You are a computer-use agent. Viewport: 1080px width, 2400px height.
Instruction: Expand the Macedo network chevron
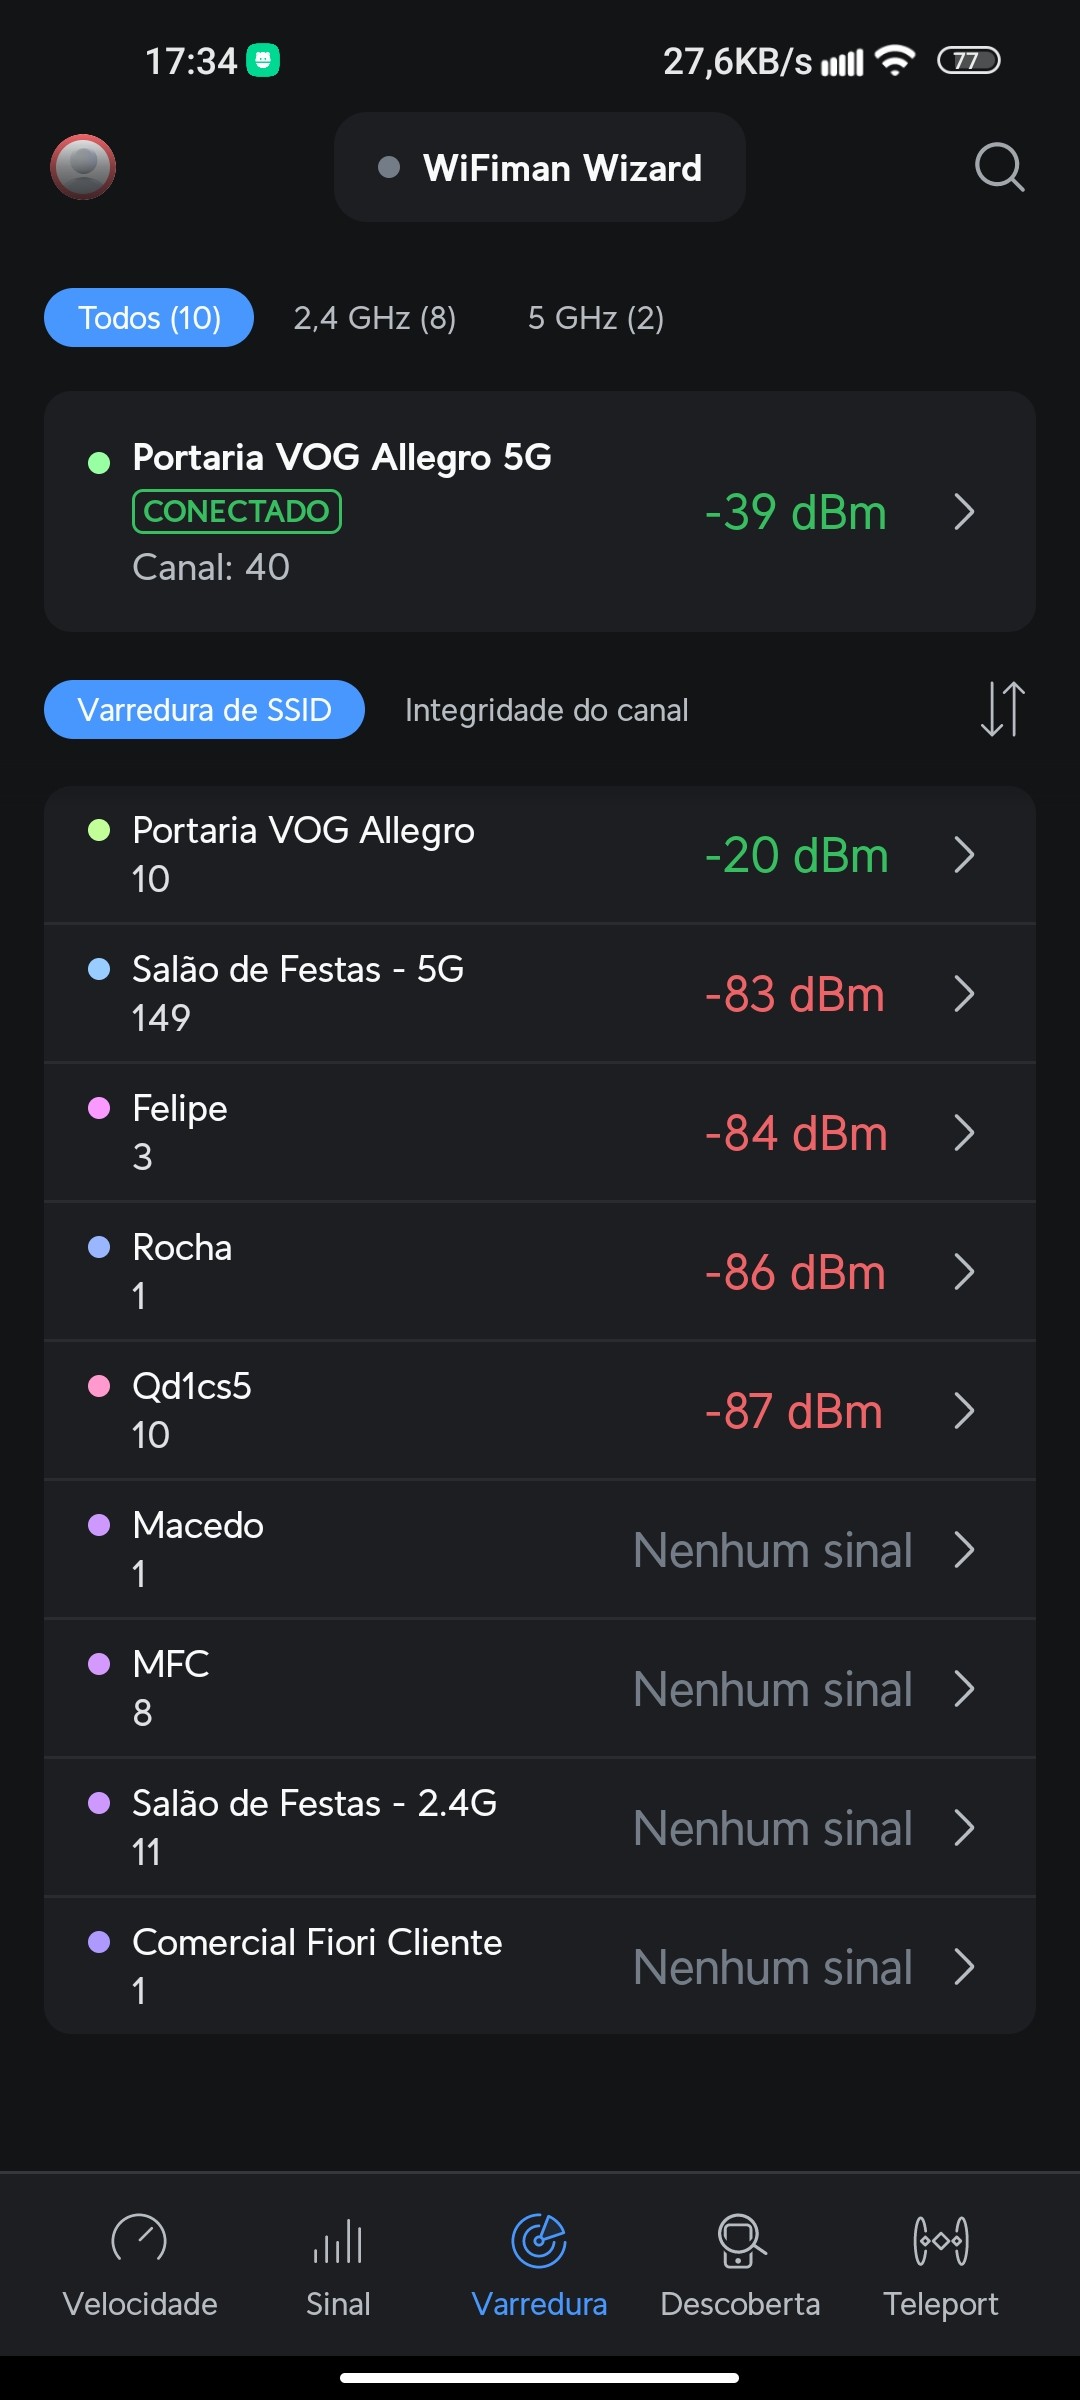964,1550
